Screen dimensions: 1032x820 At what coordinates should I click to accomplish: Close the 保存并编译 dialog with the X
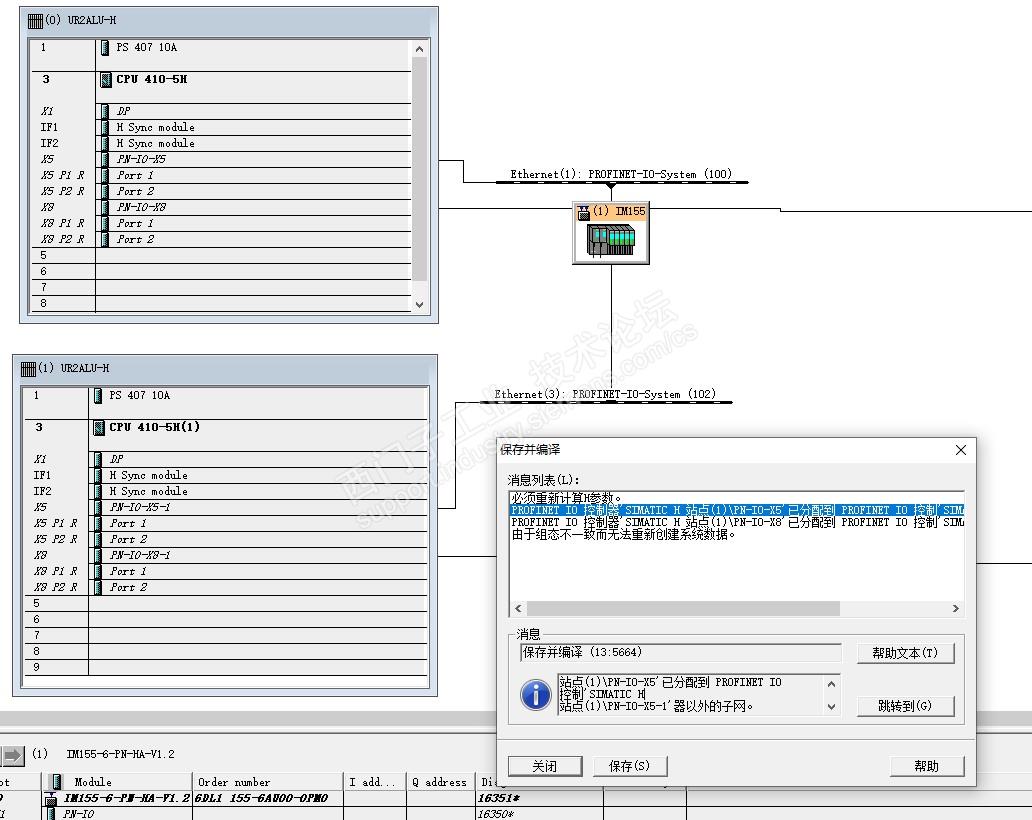(x=961, y=449)
